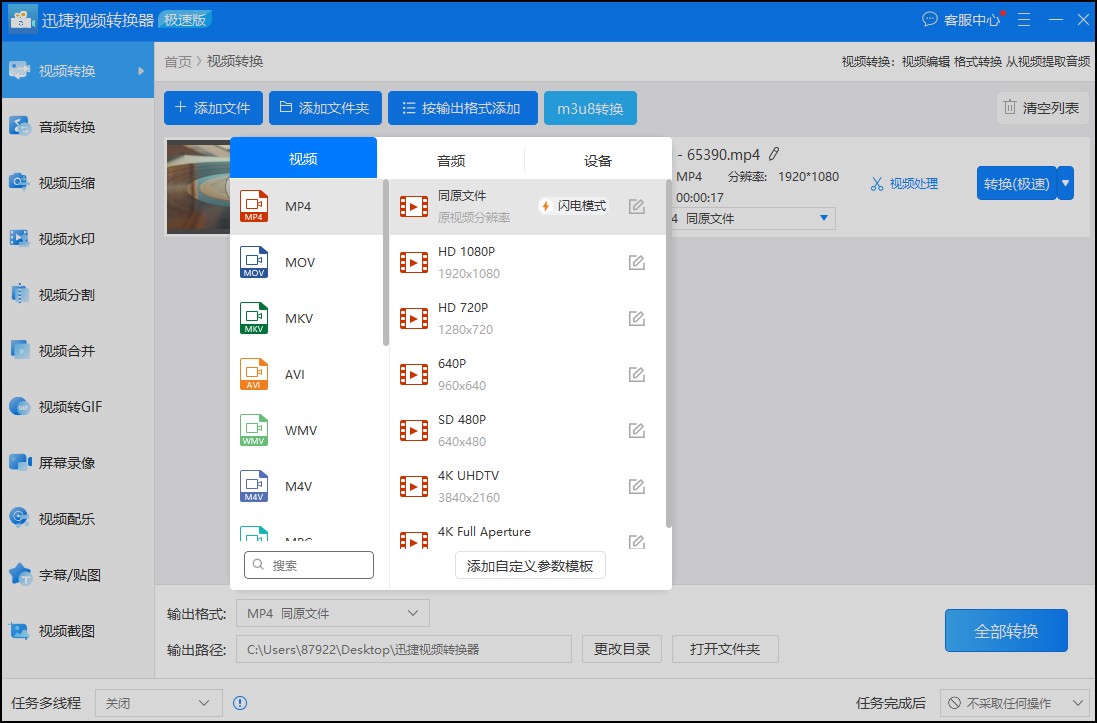Expand the 任务完成后 action dropdown
1097x723 pixels.
pyautogui.click(x=1020, y=703)
